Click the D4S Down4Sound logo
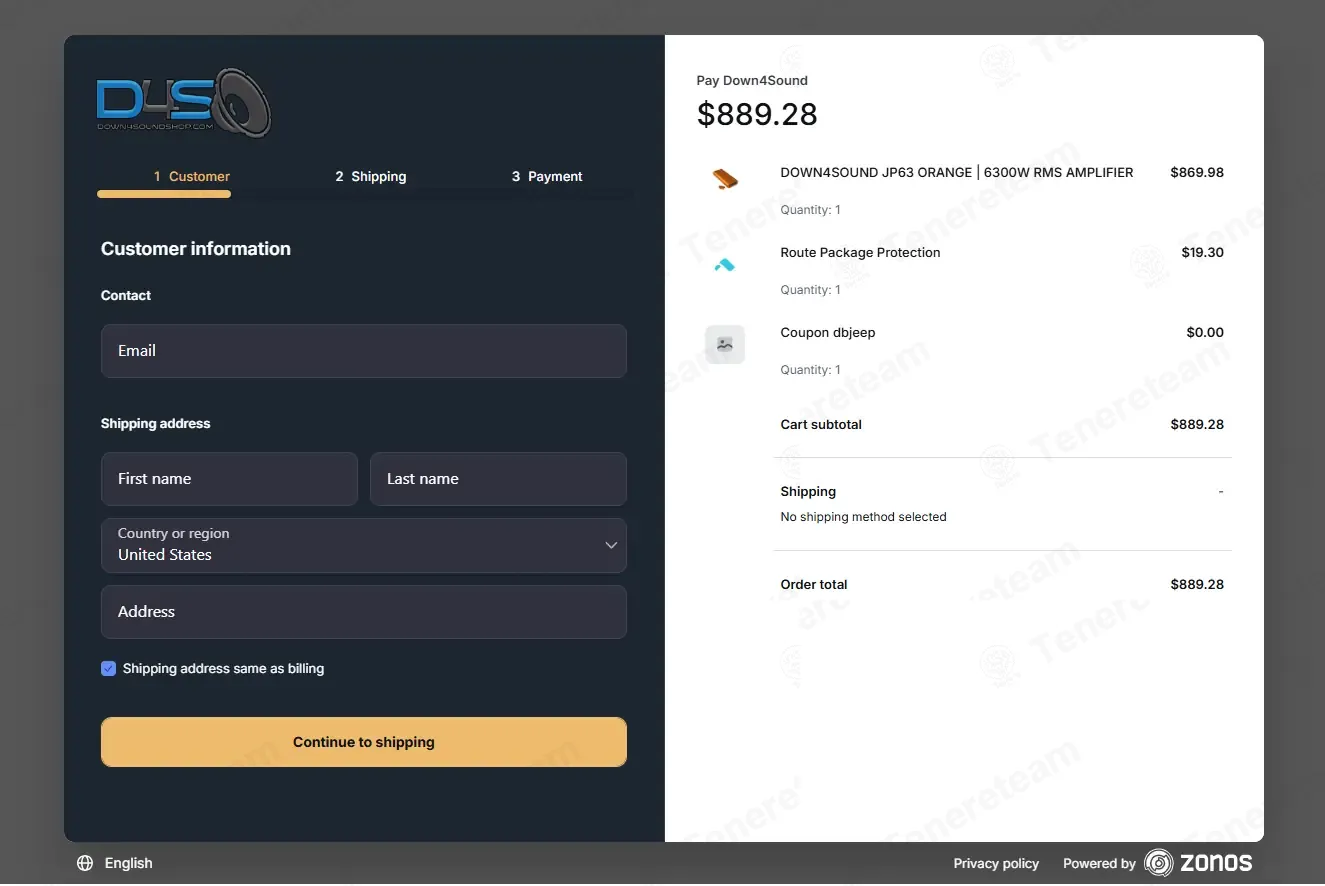1325x886 pixels. 184,102
